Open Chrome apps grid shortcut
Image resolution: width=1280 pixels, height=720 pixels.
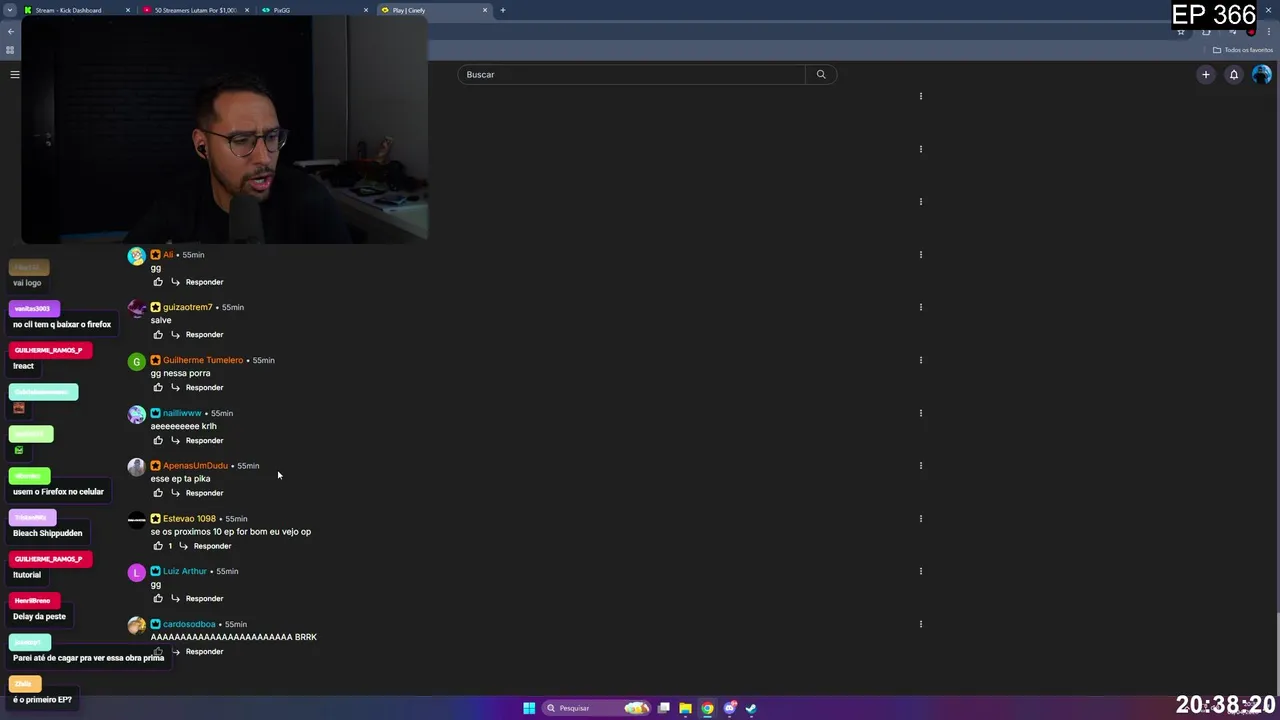tap(10, 50)
